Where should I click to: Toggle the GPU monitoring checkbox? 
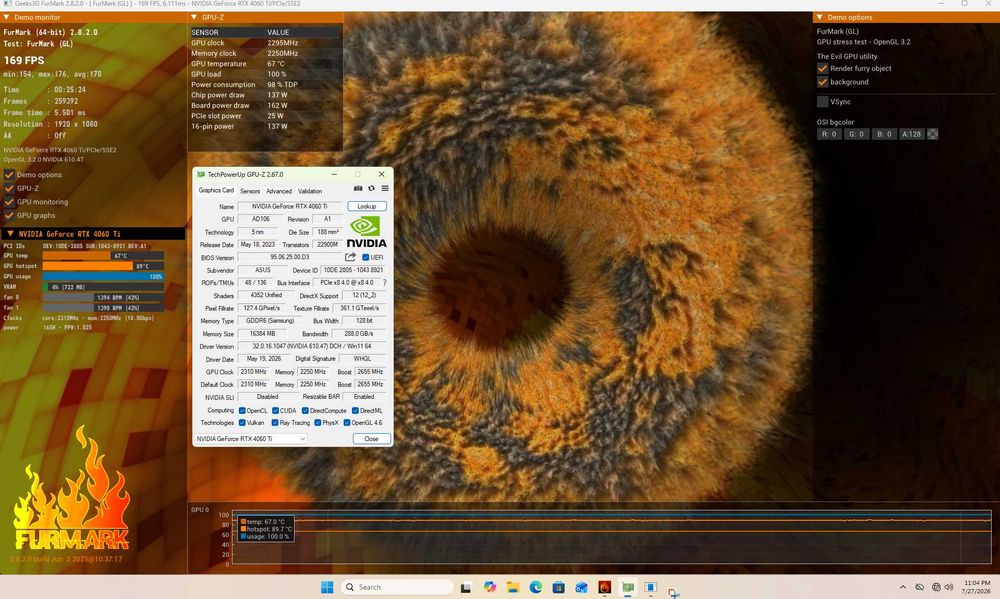coord(9,202)
